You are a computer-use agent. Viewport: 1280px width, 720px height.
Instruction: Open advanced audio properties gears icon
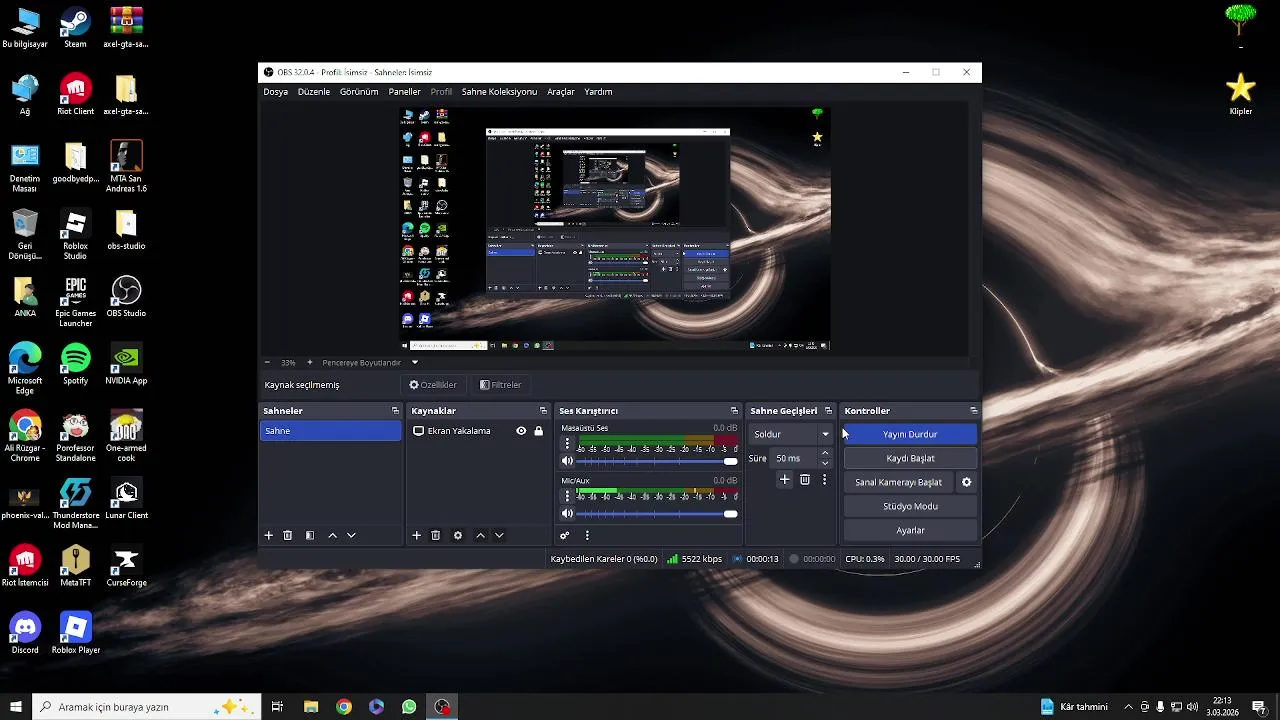point(565,535)
